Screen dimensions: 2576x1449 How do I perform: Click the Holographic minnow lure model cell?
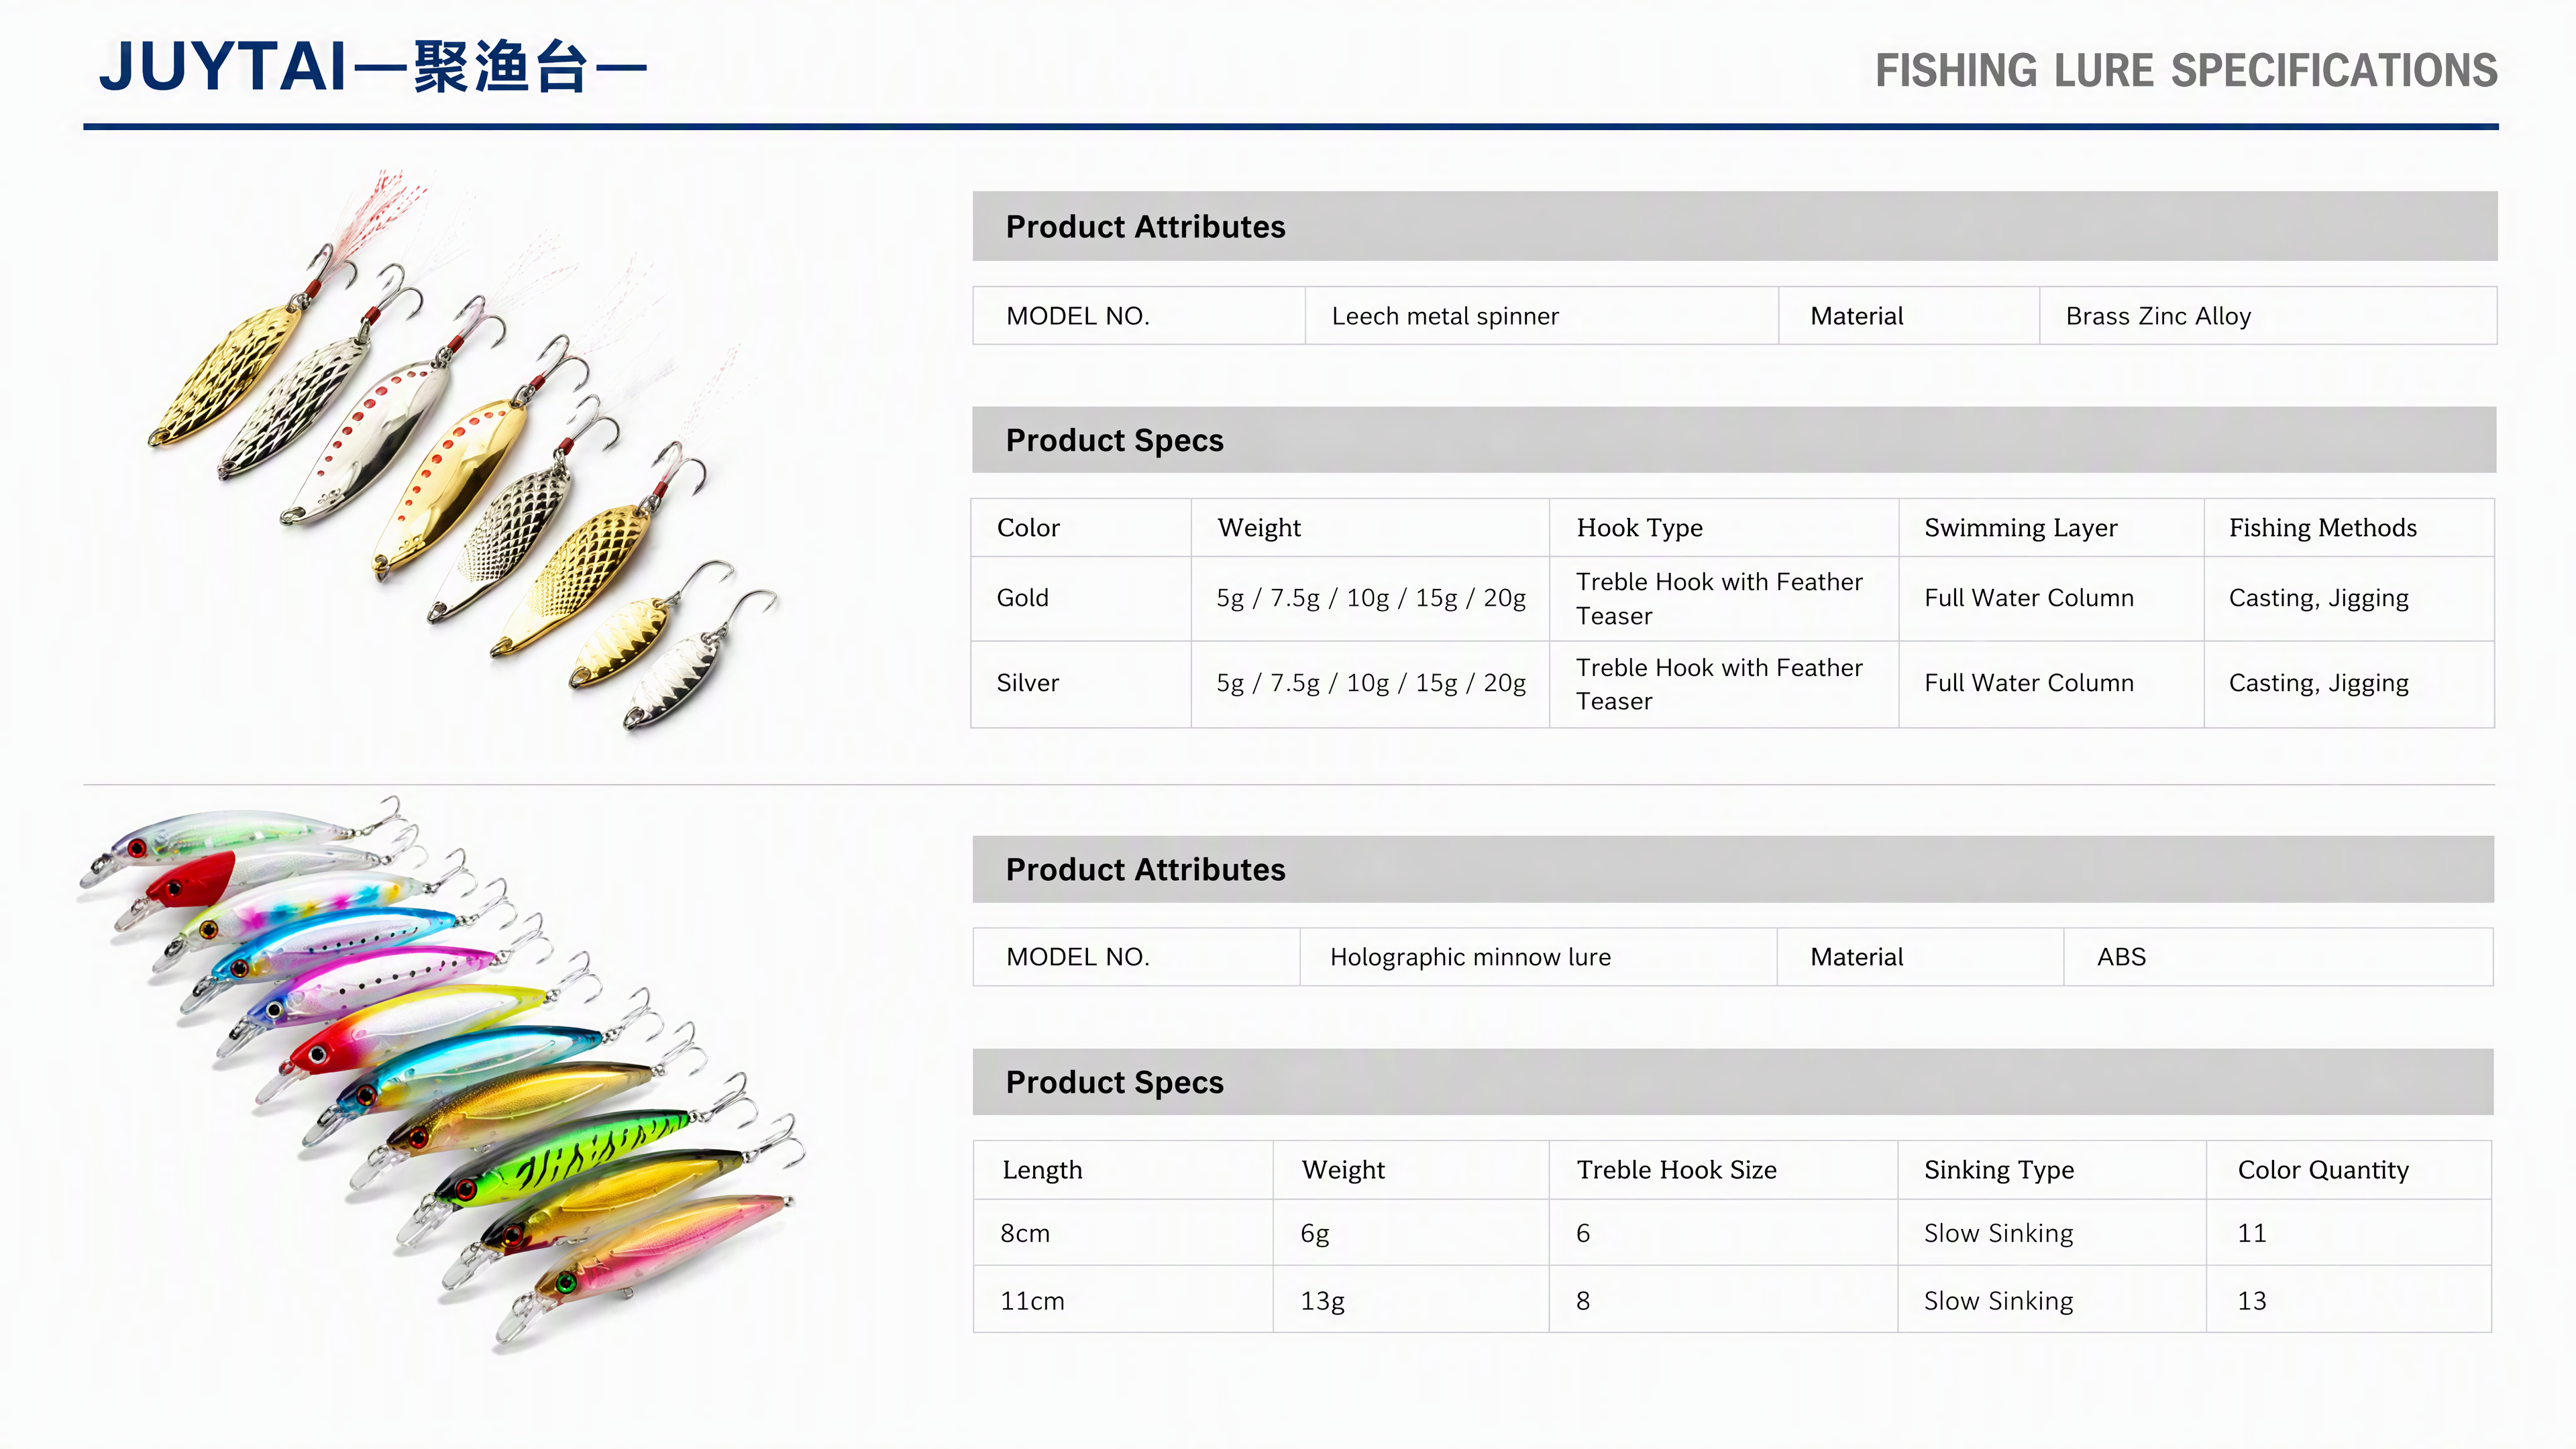(1538, 957)
